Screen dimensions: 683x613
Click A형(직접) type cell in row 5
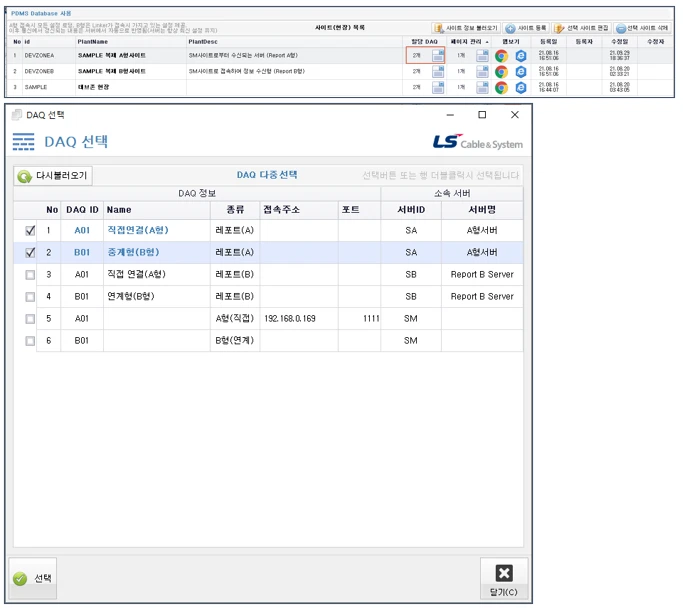[x=235, y=318]
